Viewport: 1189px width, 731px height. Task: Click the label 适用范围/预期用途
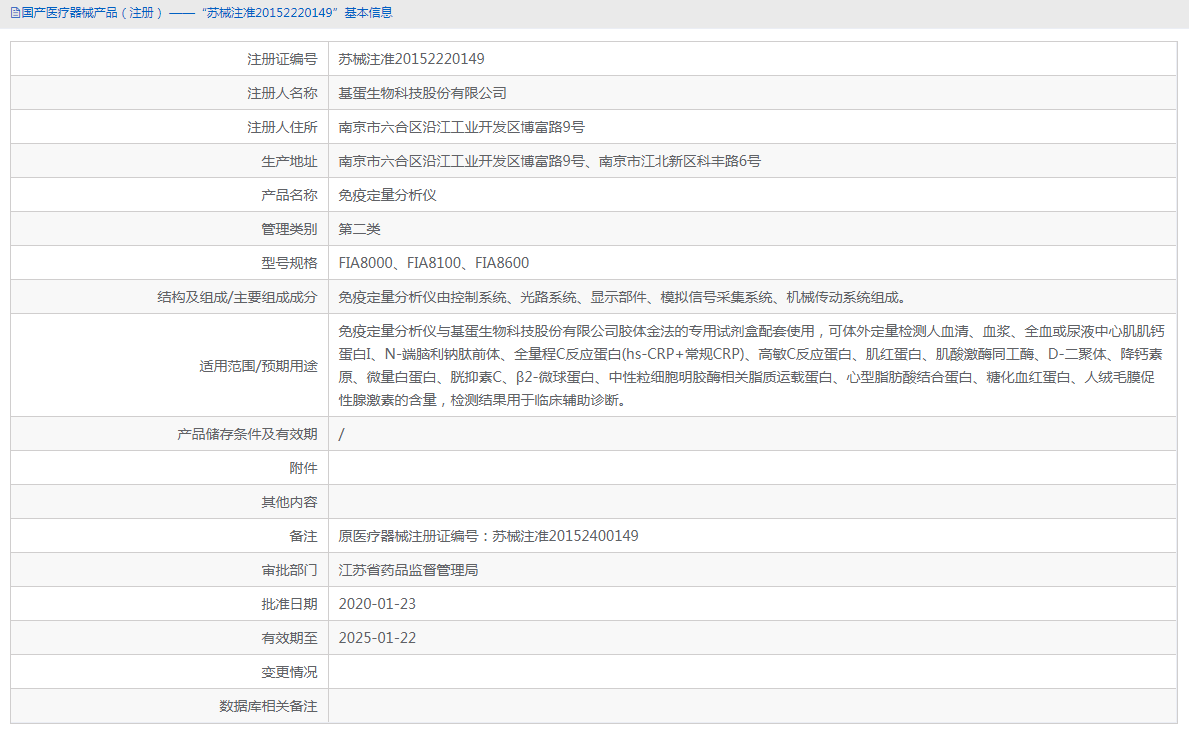(258, 366)
